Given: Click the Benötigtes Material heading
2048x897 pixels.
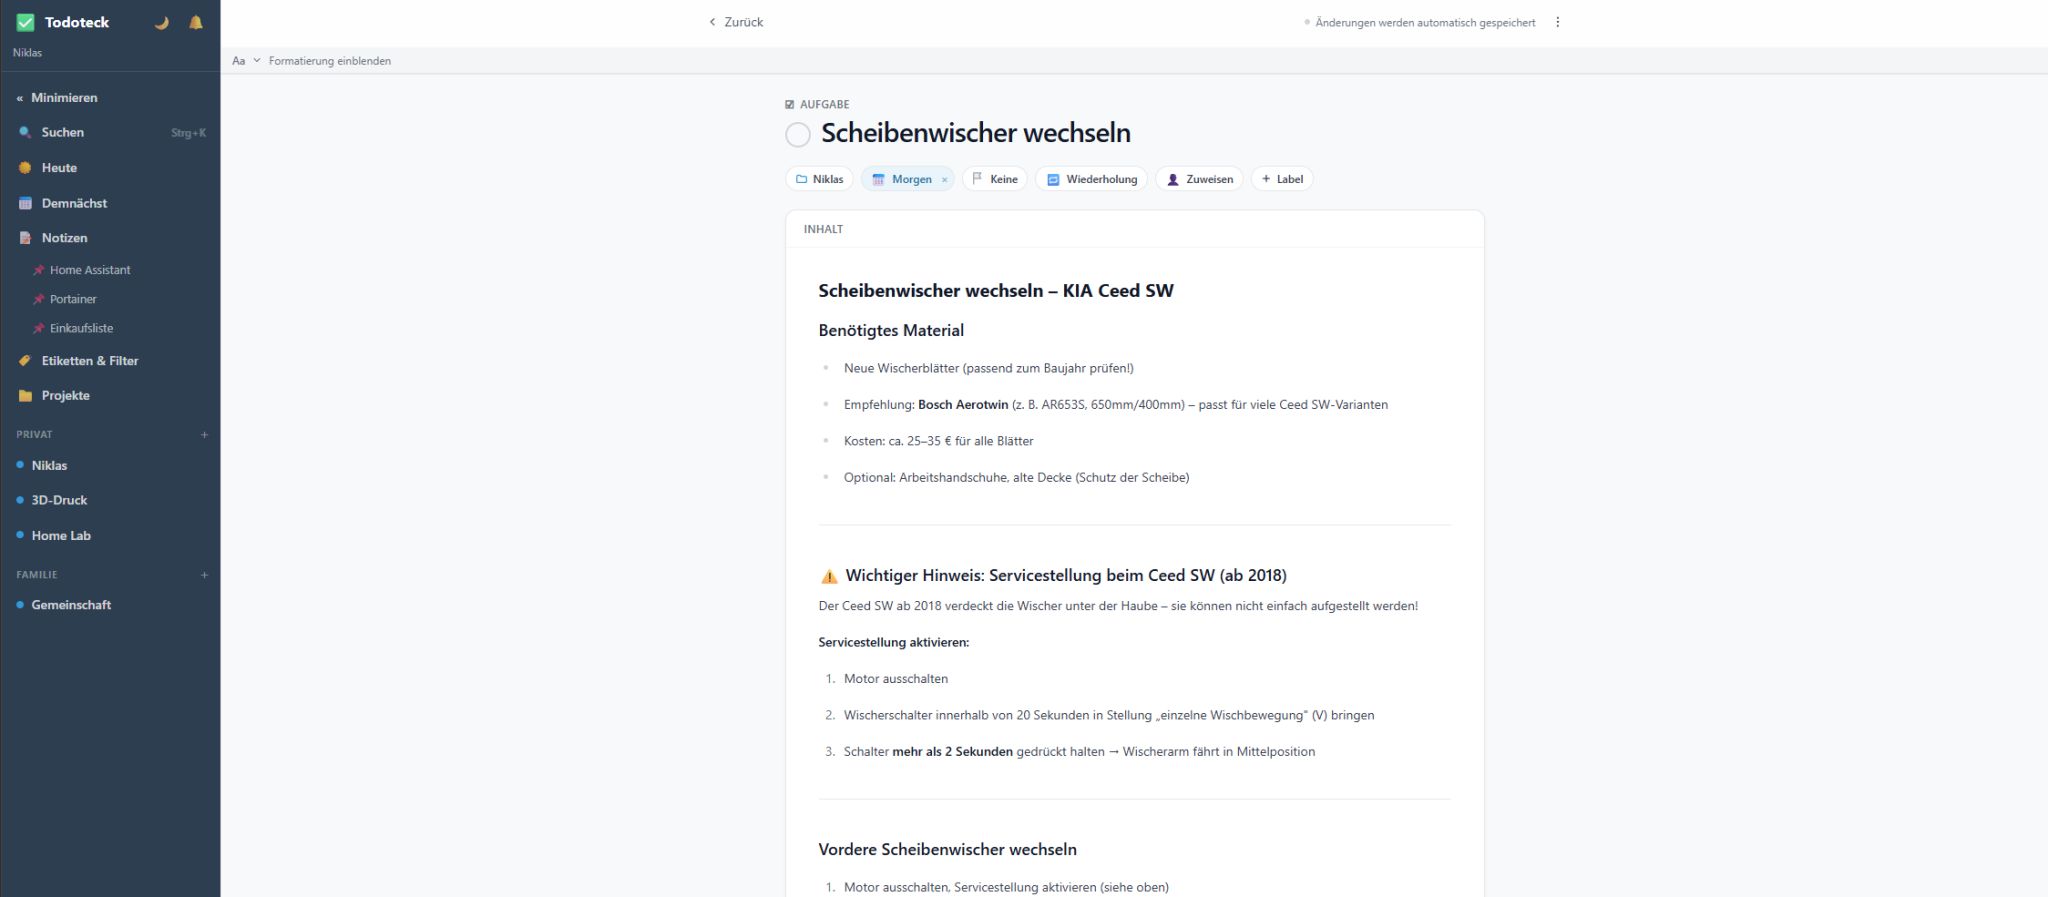Looking at the screenshot, I should (x=891, y=331).
